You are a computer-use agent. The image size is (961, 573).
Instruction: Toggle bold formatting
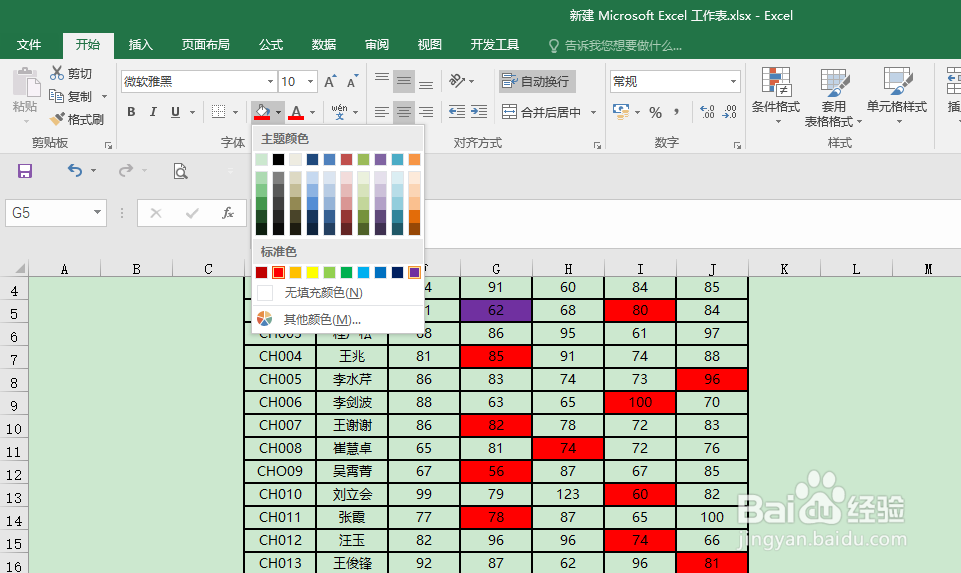pyautogui.click(x=131, y=112)
